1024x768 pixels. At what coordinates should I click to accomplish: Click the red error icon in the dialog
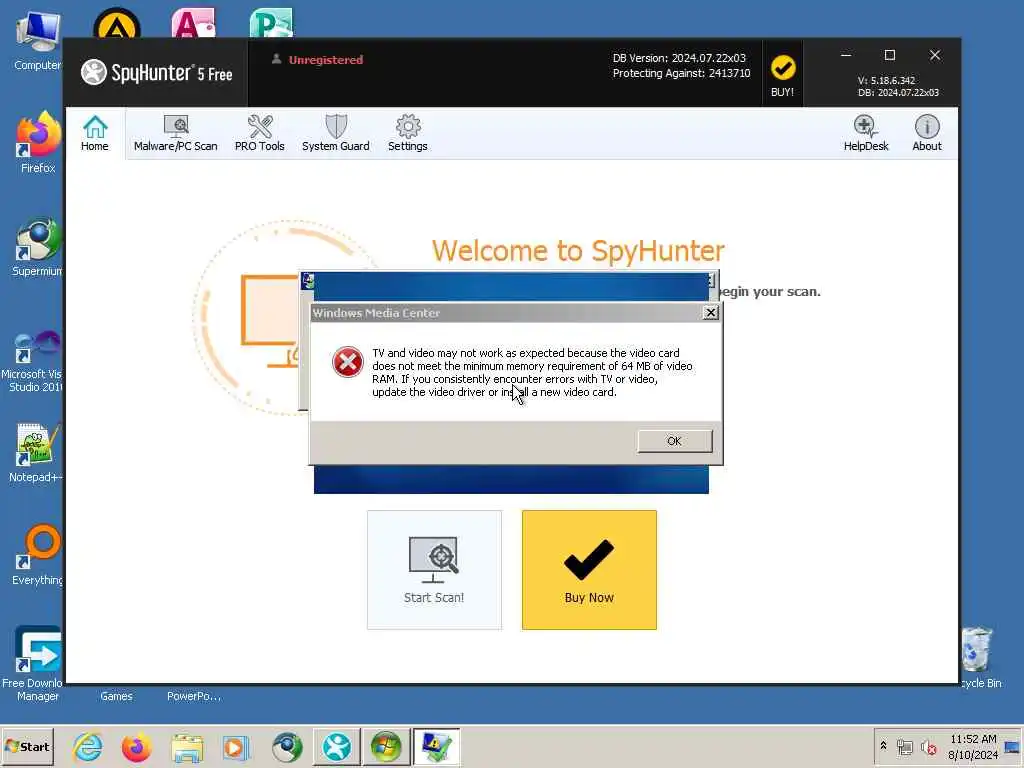[347, 362]
